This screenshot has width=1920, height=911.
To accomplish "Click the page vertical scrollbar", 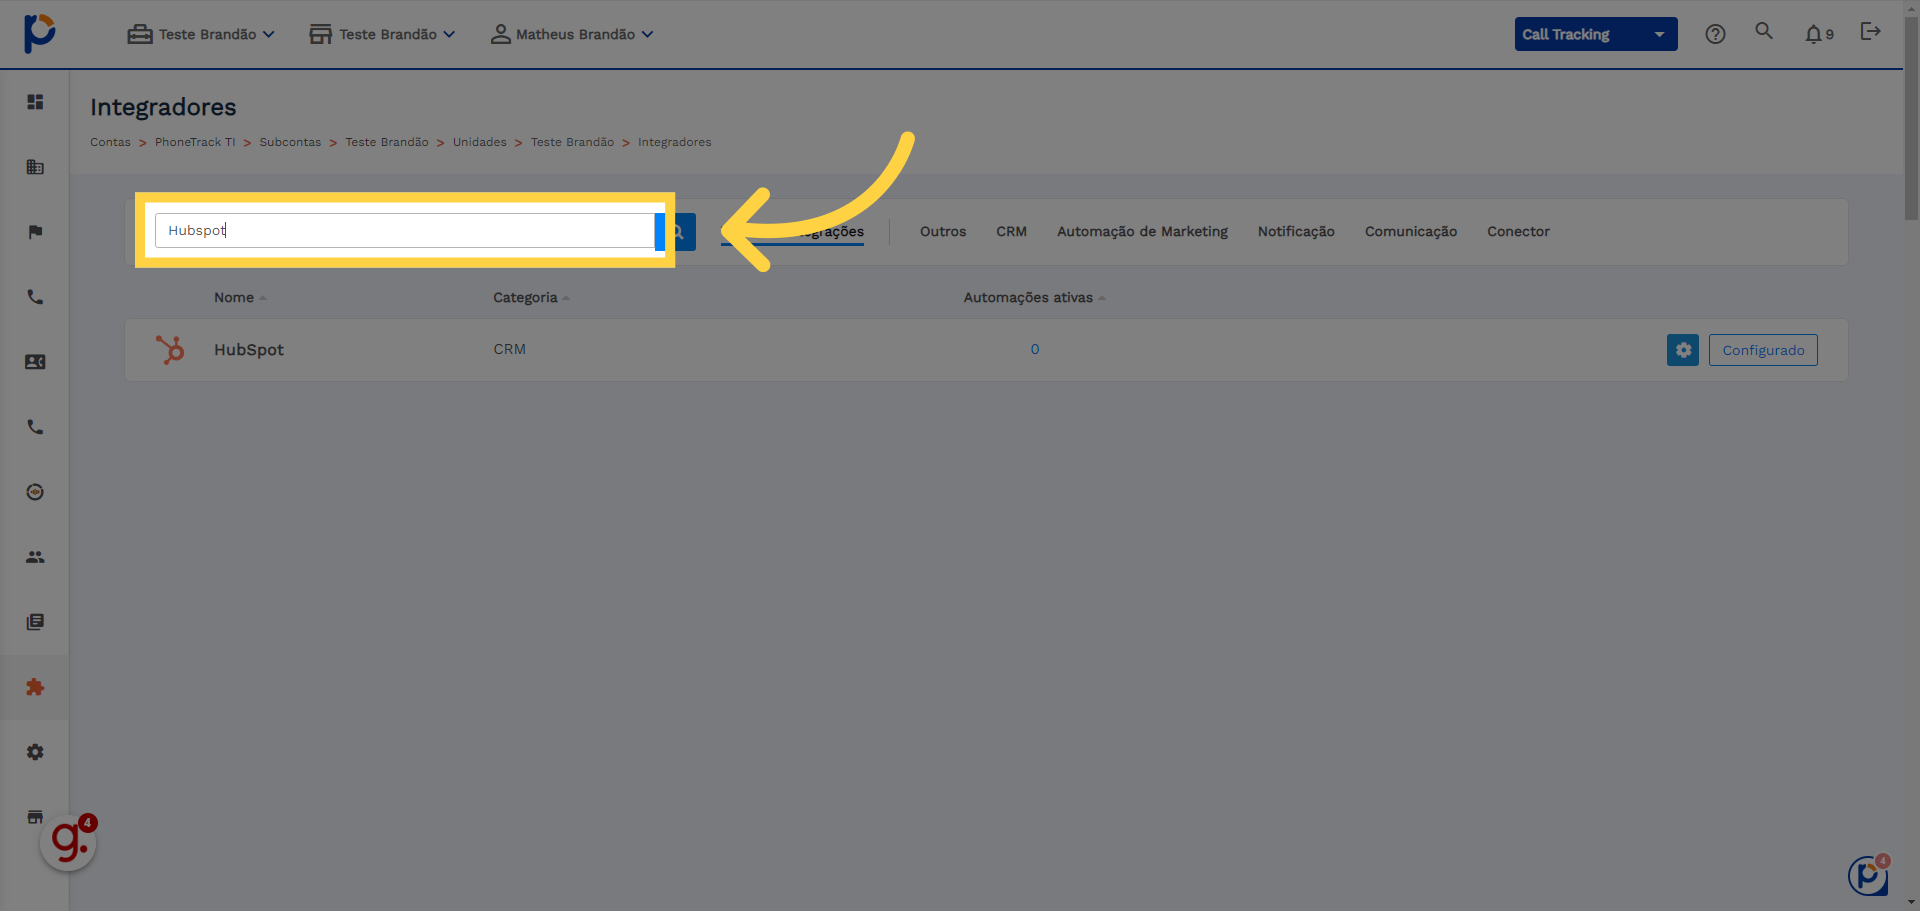I will 1911,120.
